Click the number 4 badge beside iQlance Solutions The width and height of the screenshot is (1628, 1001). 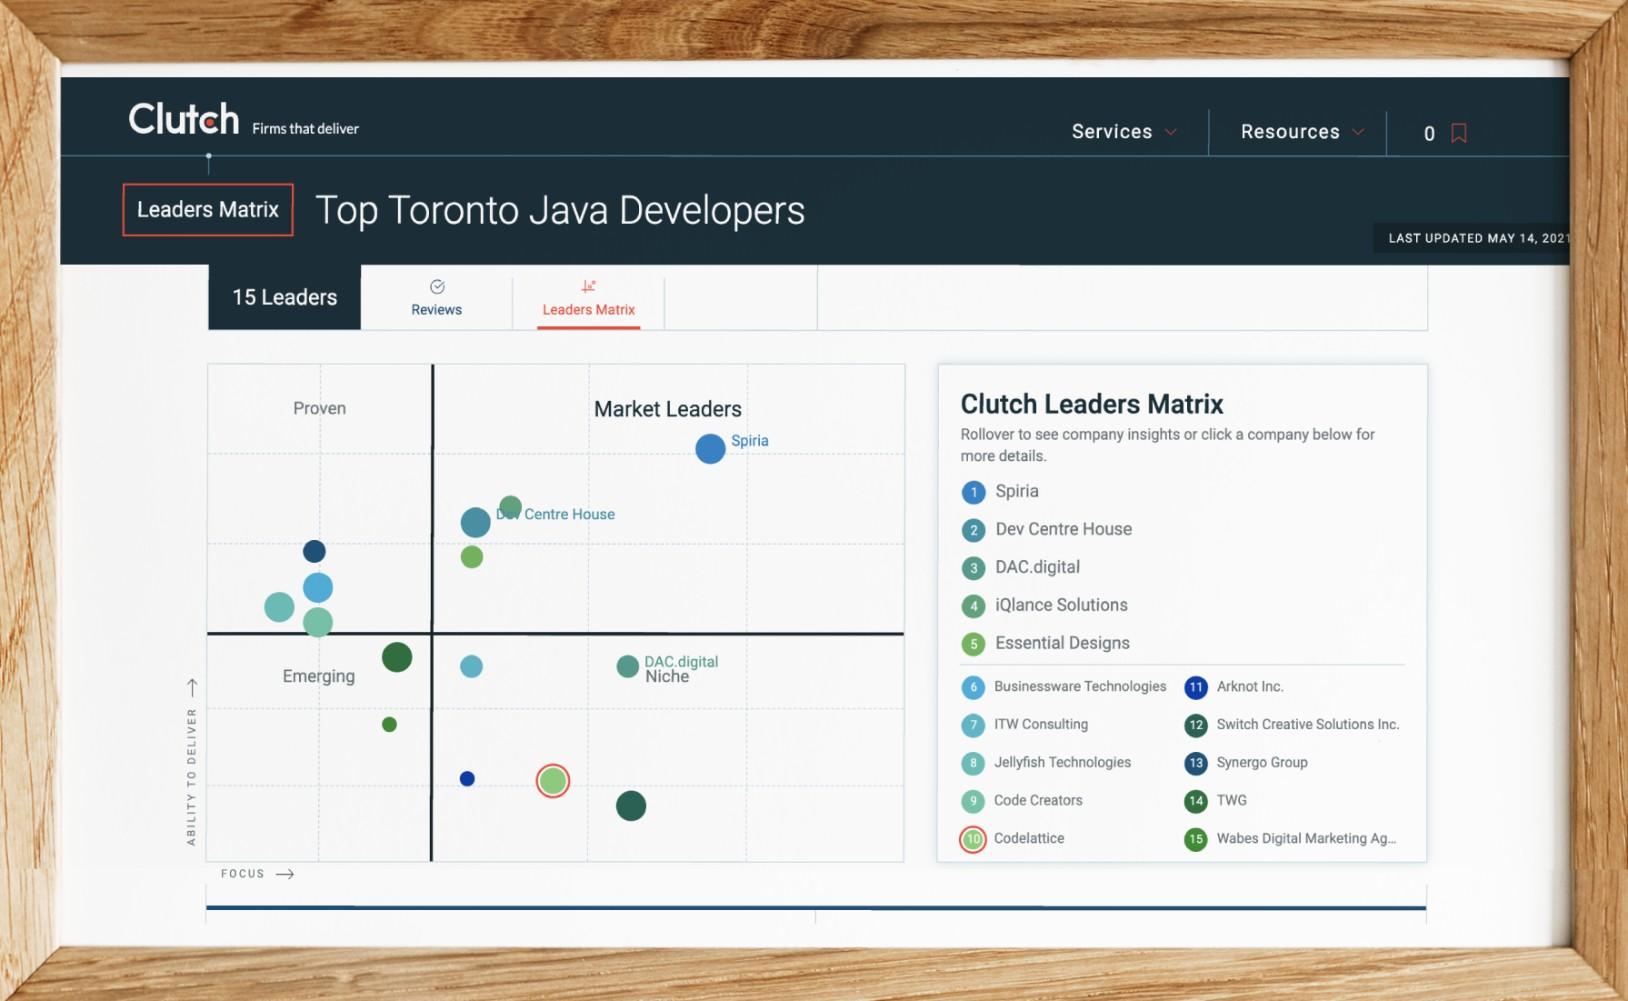tap(974, 606)
